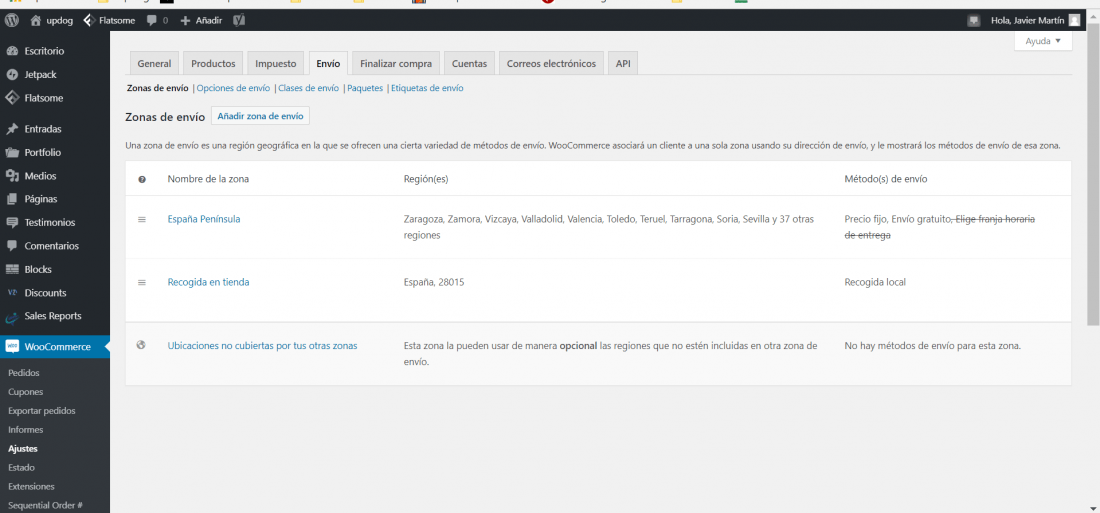Image resolution: width=1100 pixels, height=513 pixels.
Task: Click the 'Precio fijo, Envío gratuito' methods text
Action: click(x=897, y=219)
